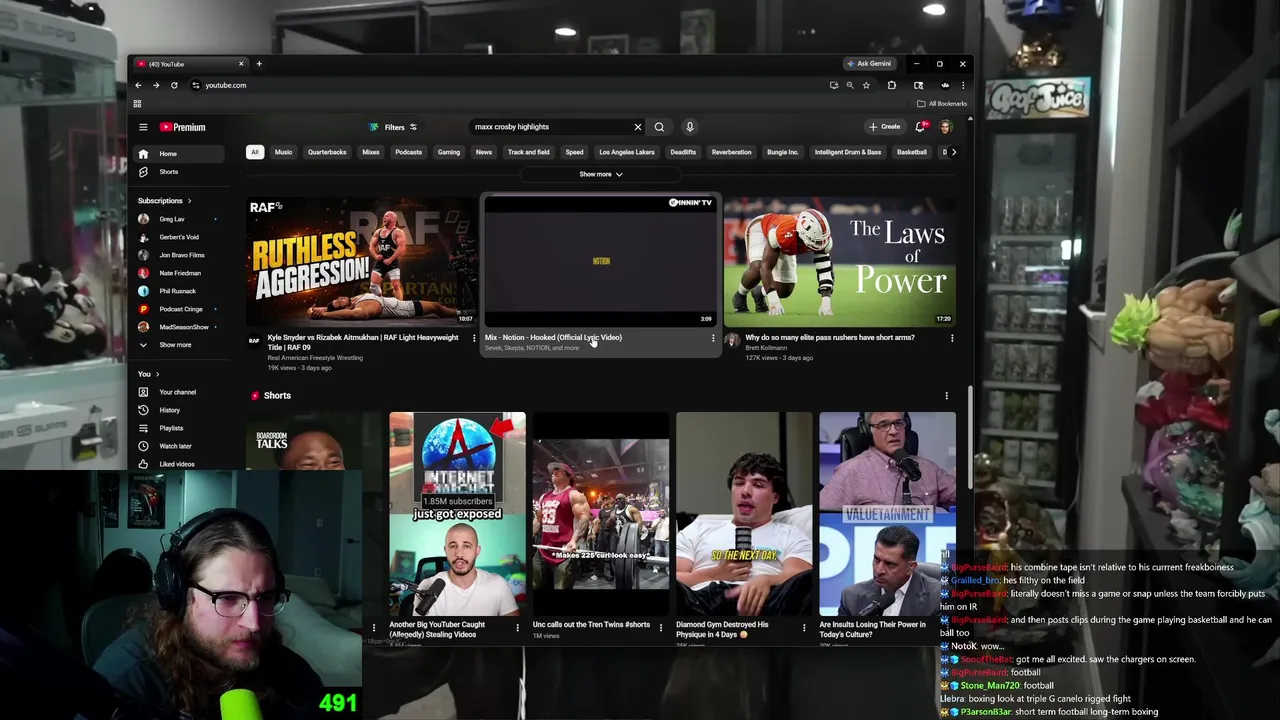The width and height of the screenshot is (1280, 720).
Task: Select the Music chip
Action: [283, 152]
